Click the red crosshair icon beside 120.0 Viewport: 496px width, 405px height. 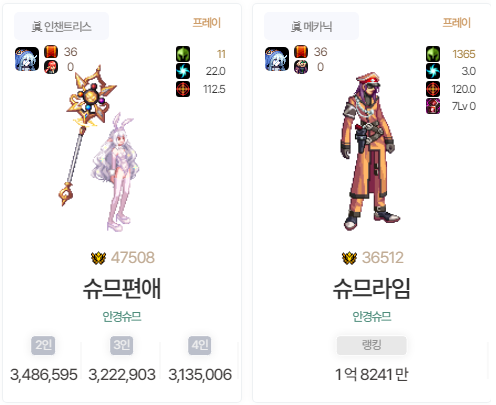(x=433, y=89)
